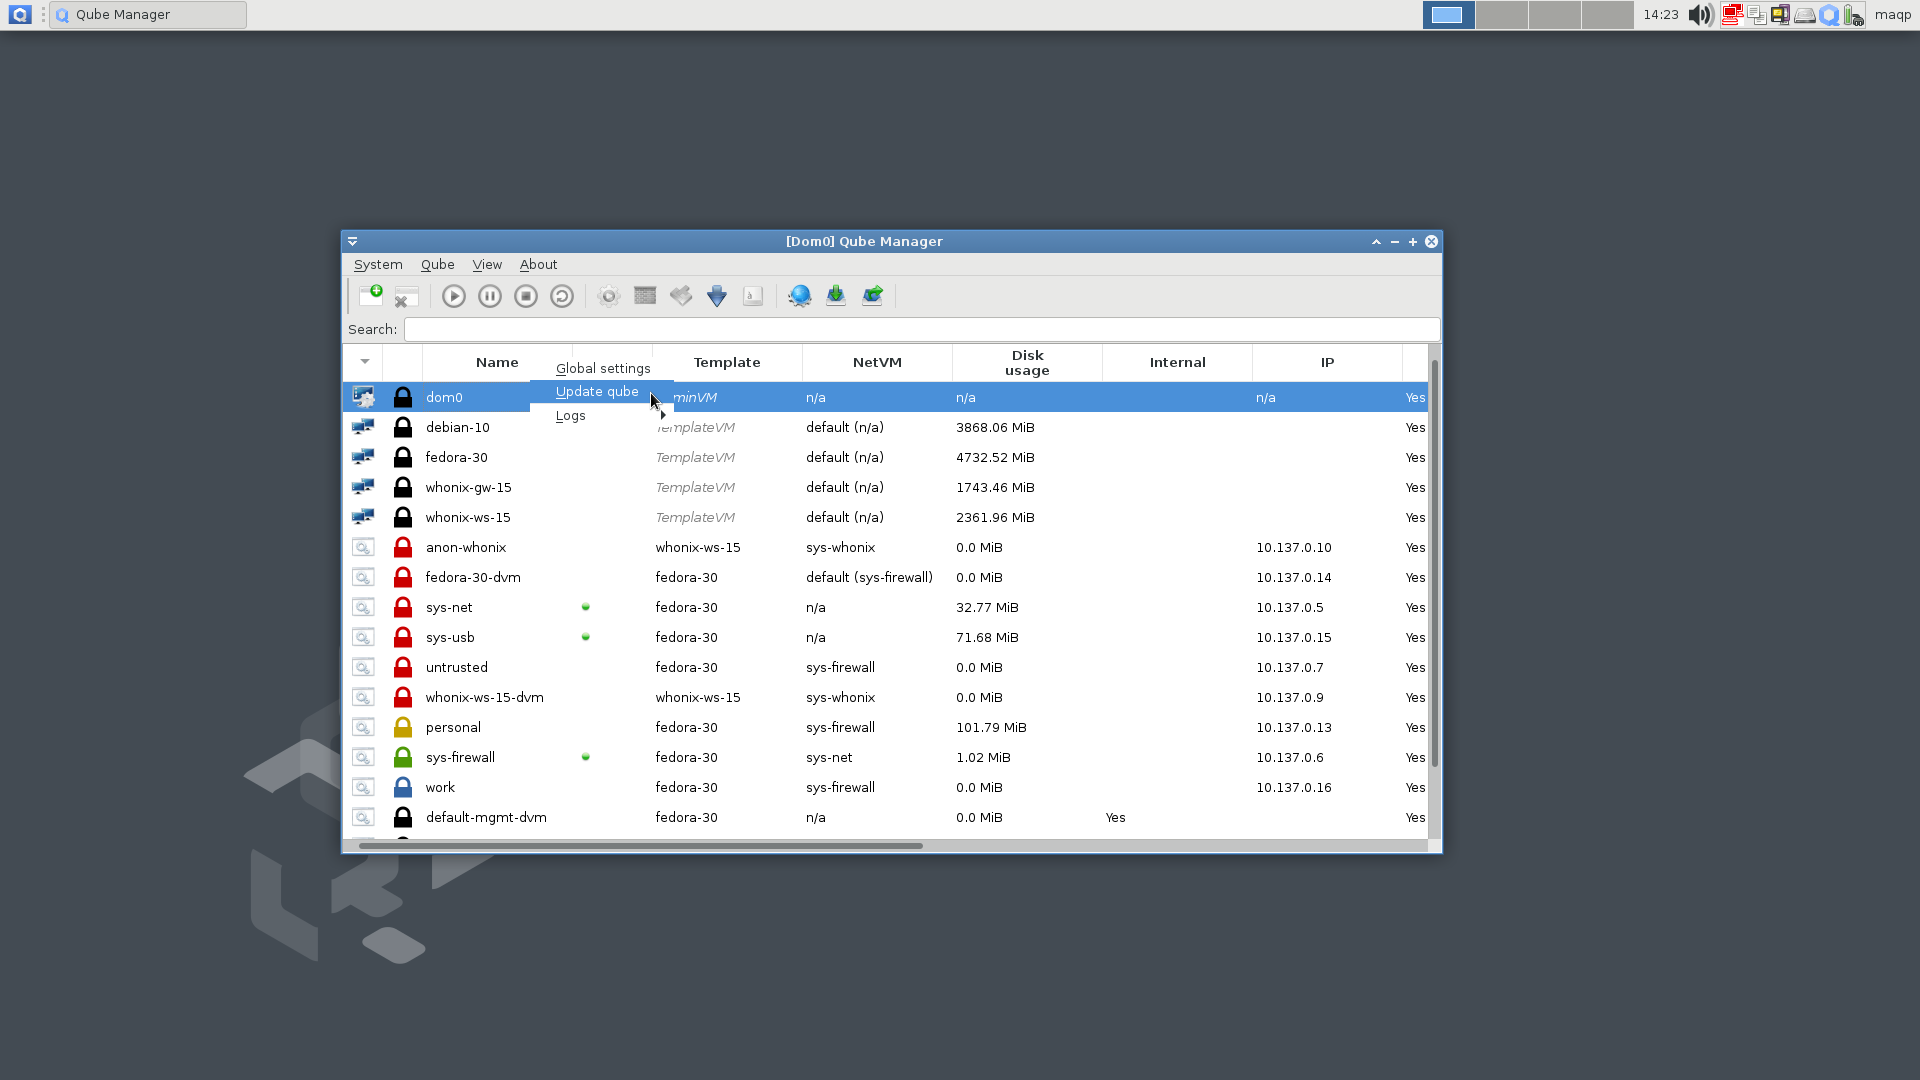Sort by the Internal column header
Screen dimensions: 1920x1080
pyautogui.click(x=1177, y=362)
